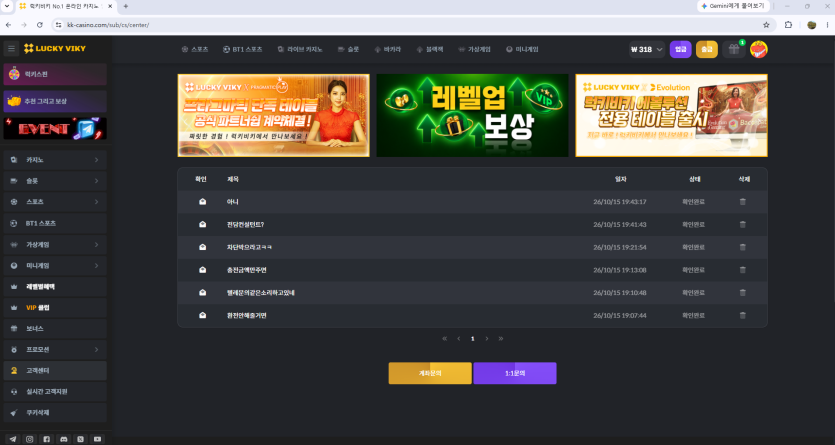
Task: Expand the 스포츠 sidebar submenu
Action: (x=96, y=202)
